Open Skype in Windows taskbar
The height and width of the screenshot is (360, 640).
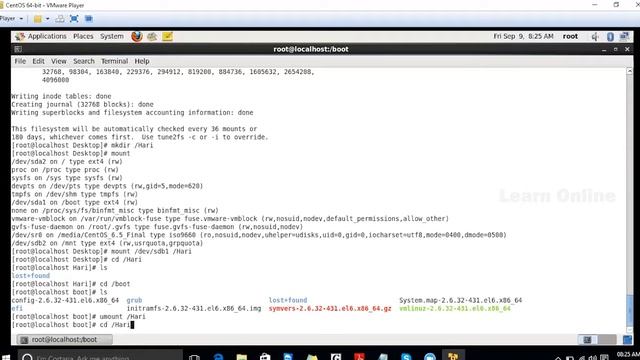tap(406, 357)
